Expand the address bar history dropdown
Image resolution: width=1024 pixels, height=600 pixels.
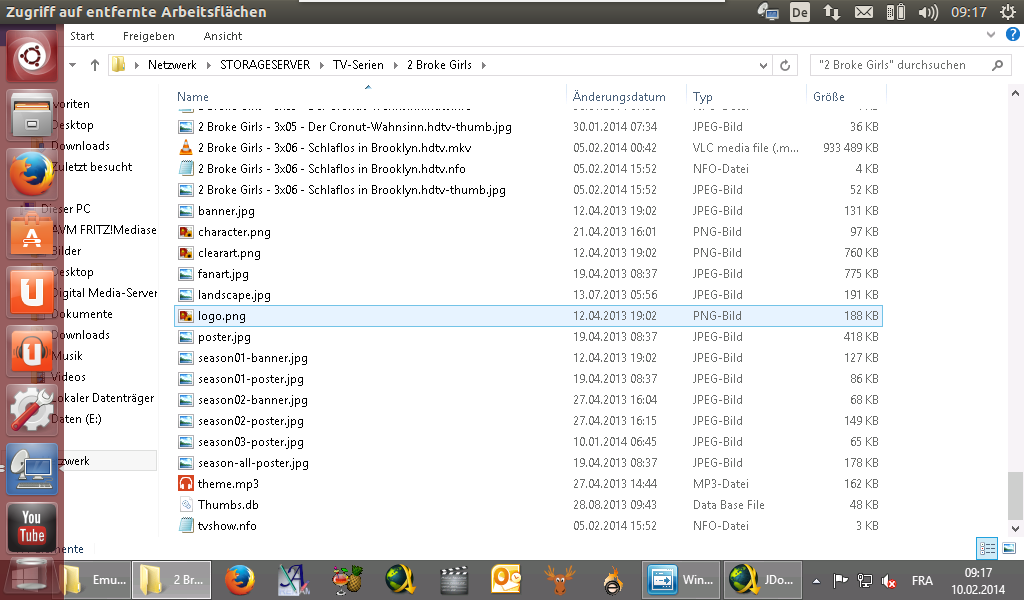click(x=763, y=65)
